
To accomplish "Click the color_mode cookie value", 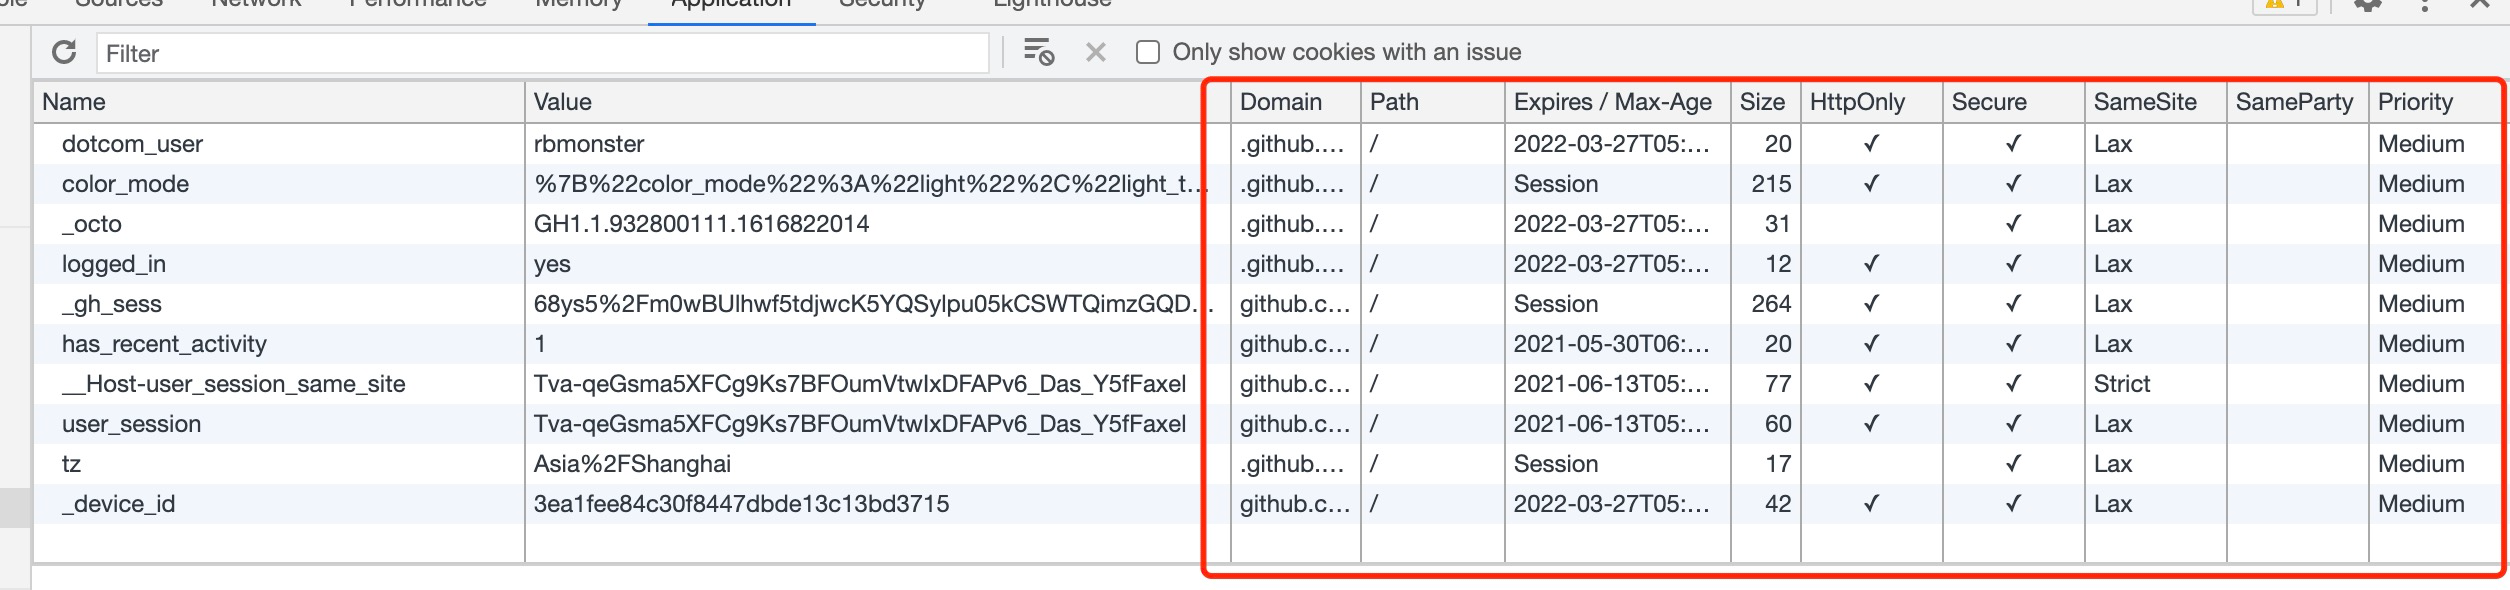I will point(870,184).
